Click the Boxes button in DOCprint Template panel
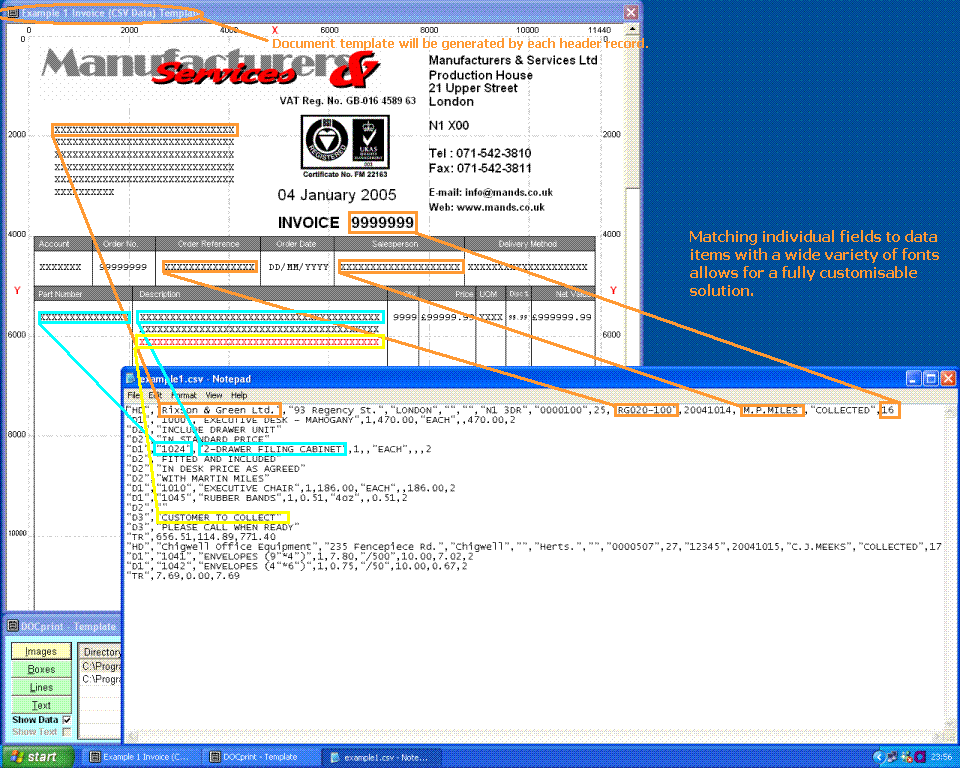The height and width of the screenshot is (768, 960). click(41, 669)
